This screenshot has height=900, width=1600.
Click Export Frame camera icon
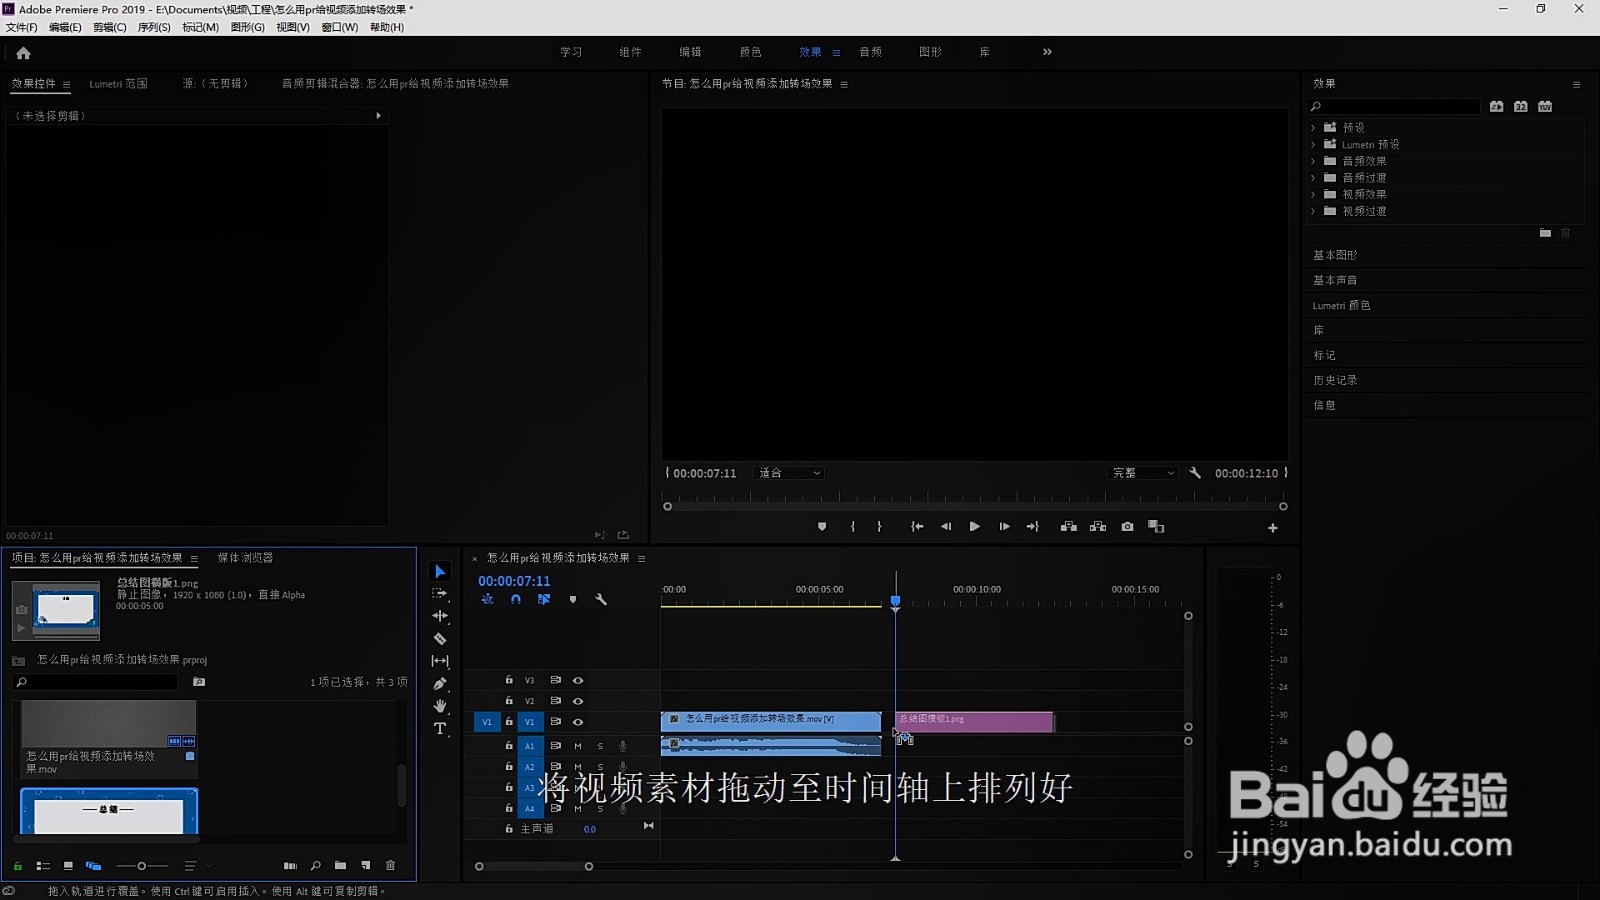click(x=1127, y=527)
